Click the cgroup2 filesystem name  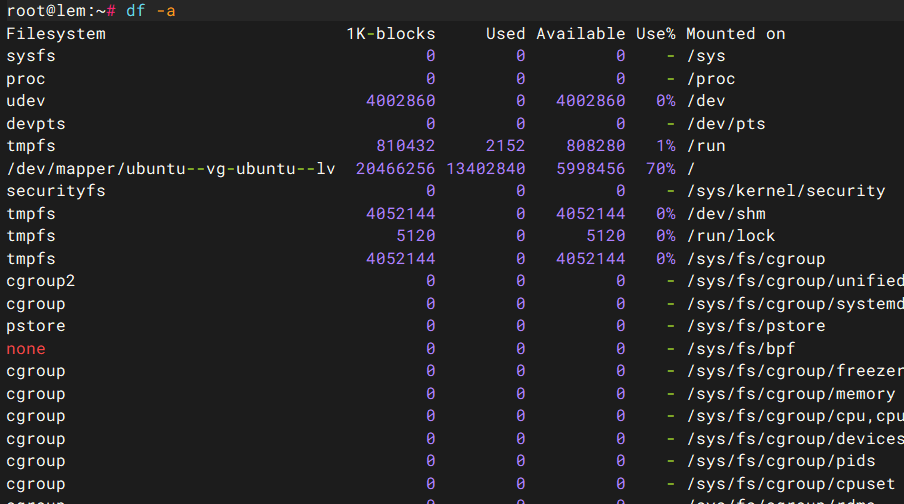point(41,281)
